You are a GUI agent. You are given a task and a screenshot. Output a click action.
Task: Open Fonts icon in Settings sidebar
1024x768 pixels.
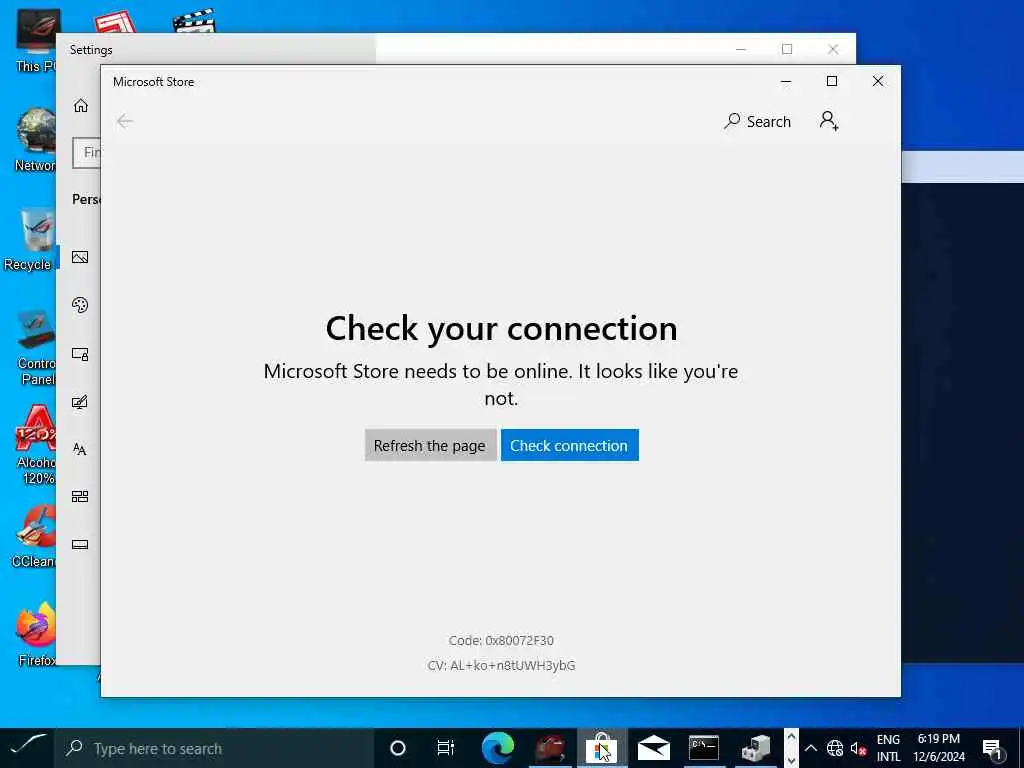click(x=80, y=449)
